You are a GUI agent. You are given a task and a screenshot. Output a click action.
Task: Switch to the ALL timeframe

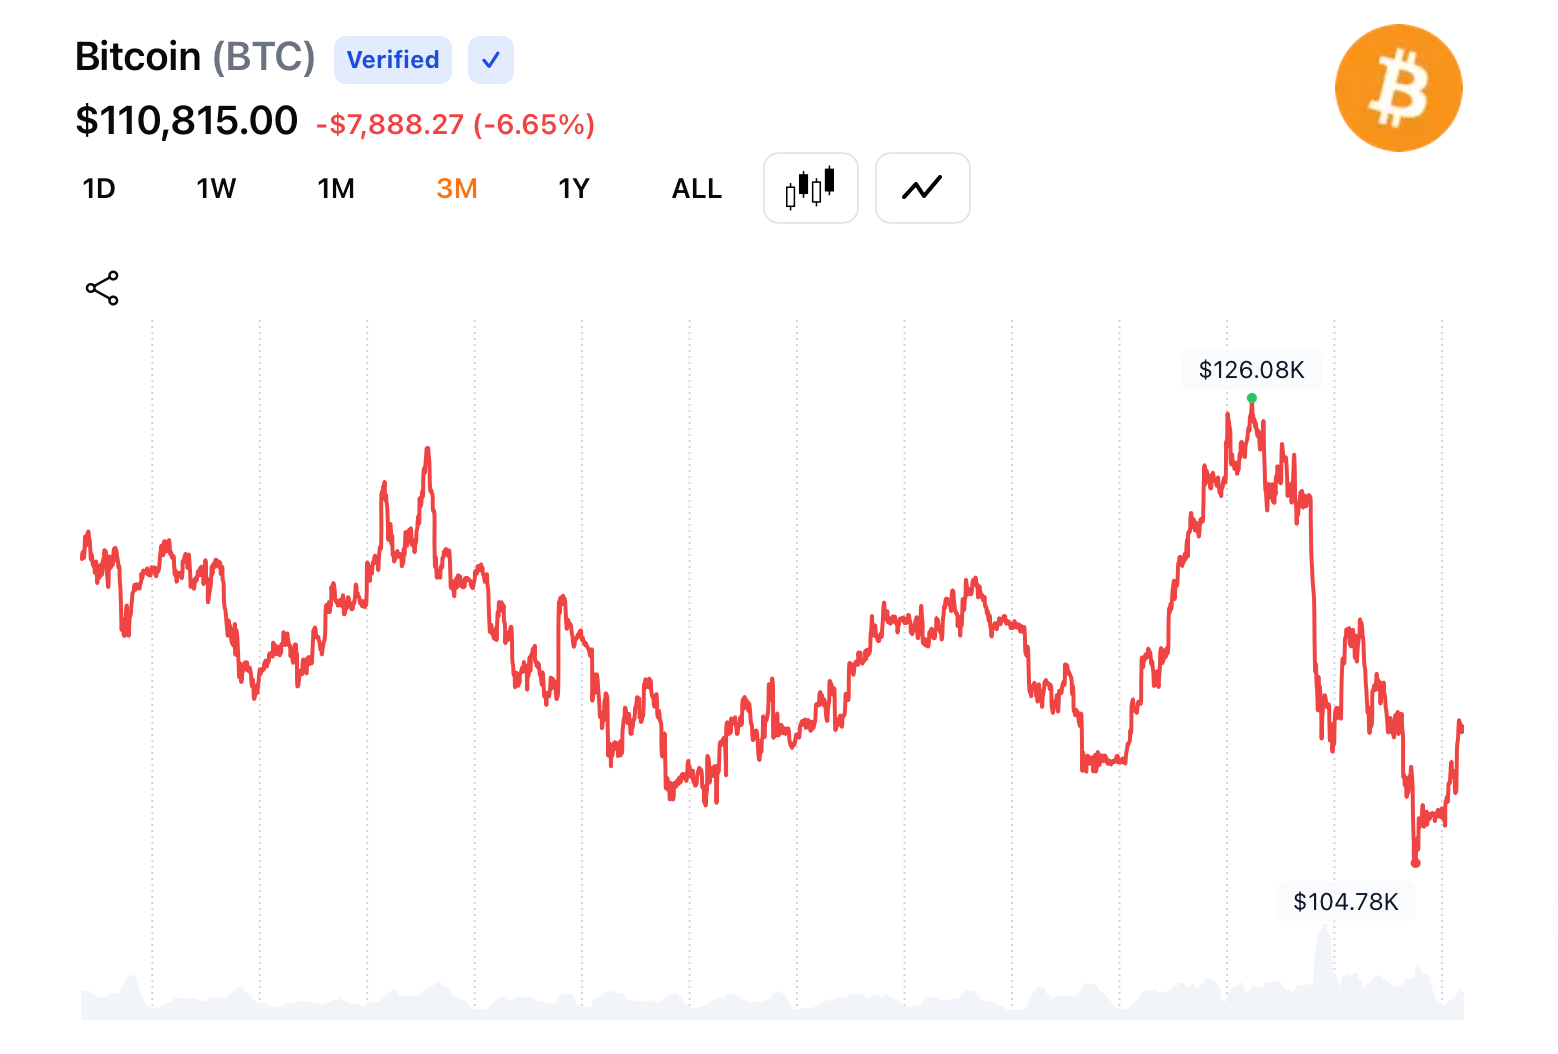(x=696, y=188)
